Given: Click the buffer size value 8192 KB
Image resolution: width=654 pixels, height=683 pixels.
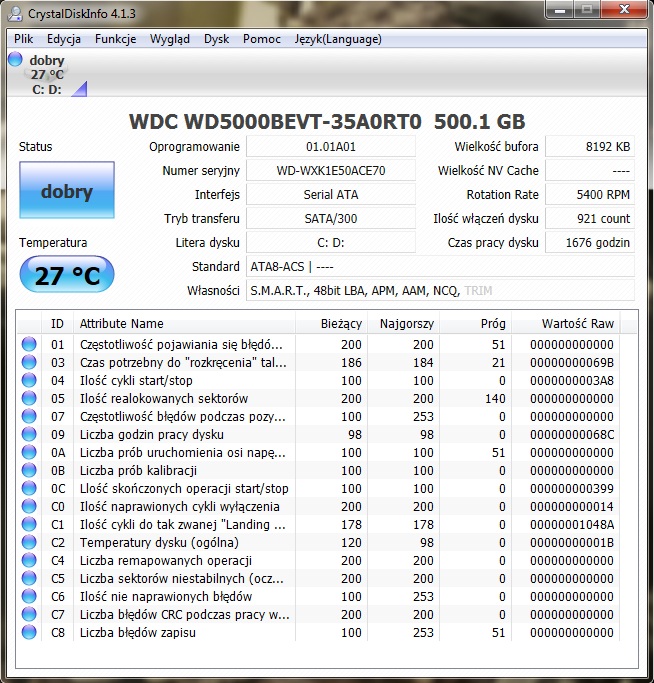Looking at the screenshot, I should pos(590,146).
